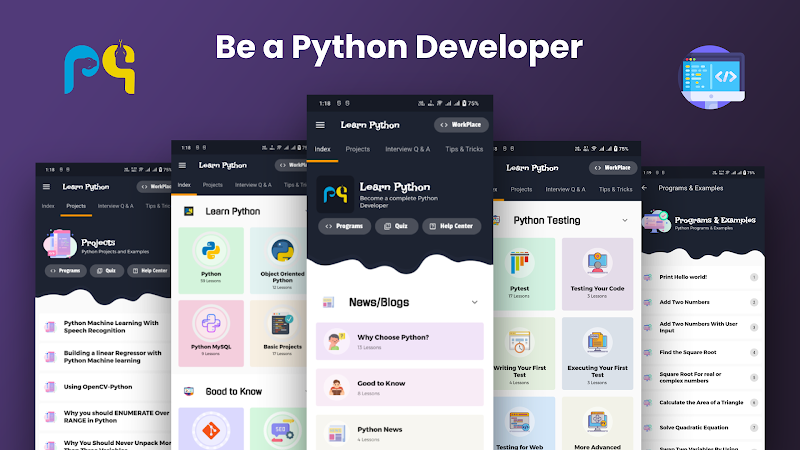Tap WorkPlace in the Python Testing phone

[x=613, y=168]
